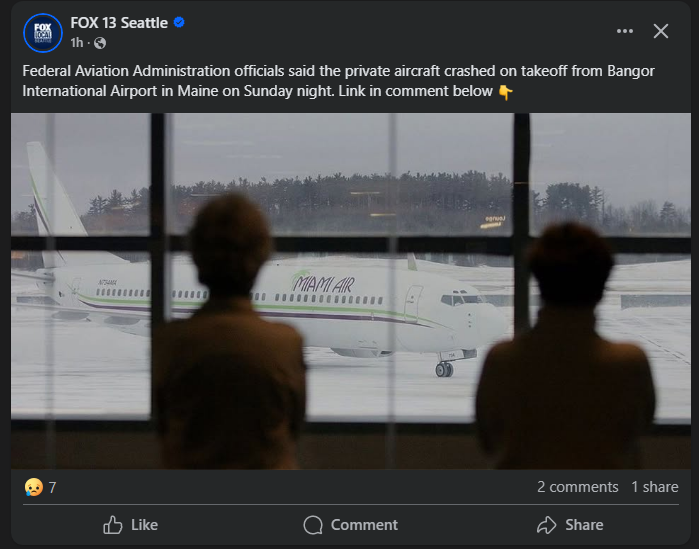
Task: Click the post caption about Bangor International Airport
Action: tap(339, 81)
